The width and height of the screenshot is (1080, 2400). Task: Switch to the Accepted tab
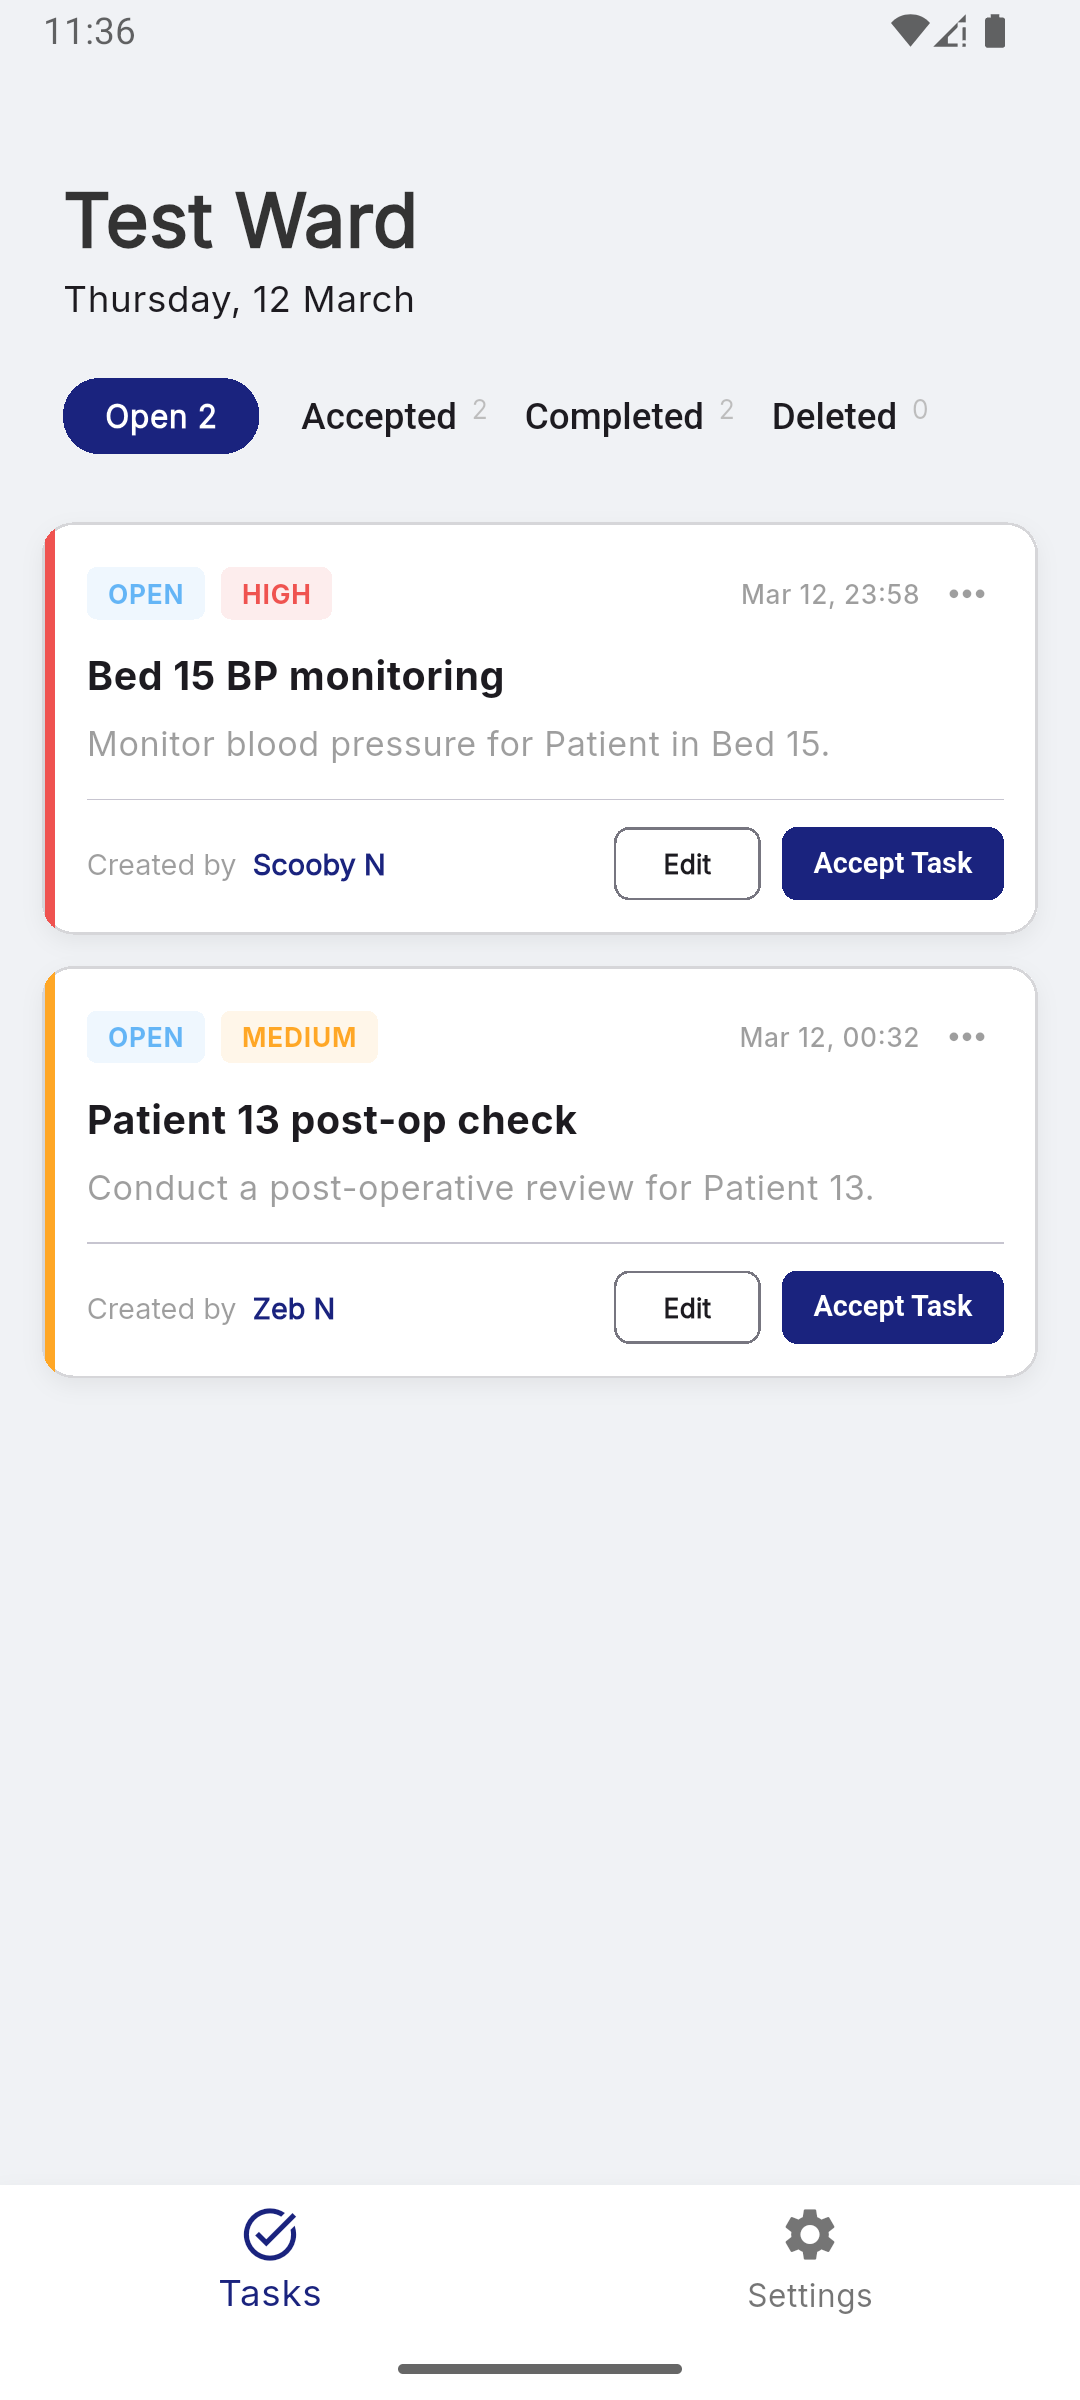[380, 416]
